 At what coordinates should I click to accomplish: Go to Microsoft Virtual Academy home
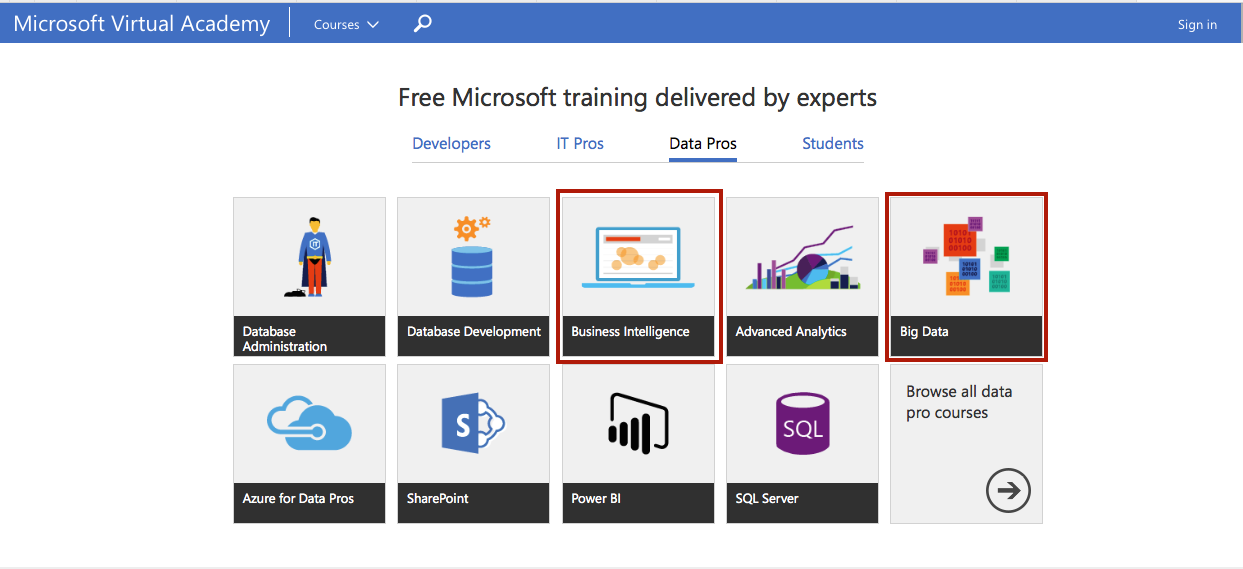pos(142,23)
